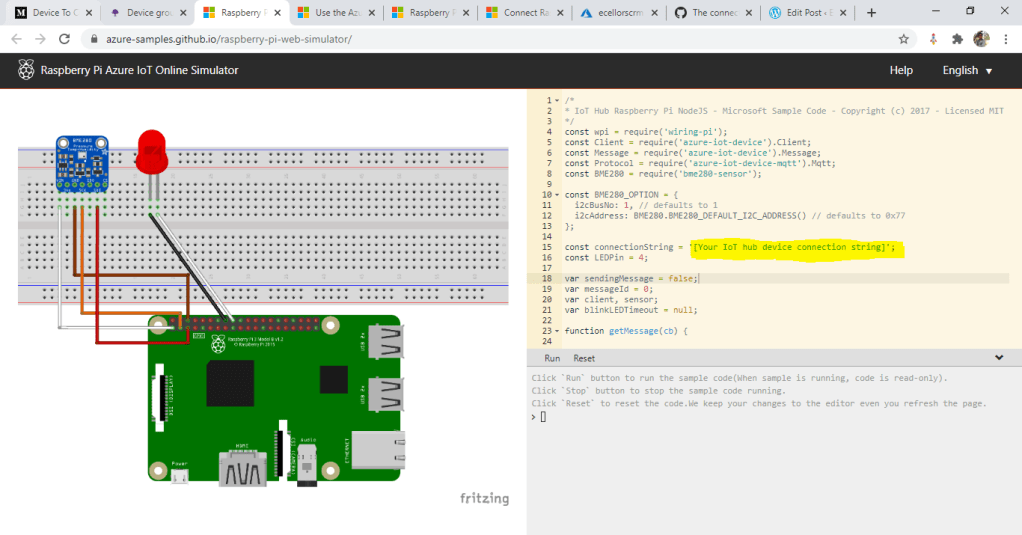1022x535 pixels.
Task: Click the red LED on the breadboard
Action: 153,150
